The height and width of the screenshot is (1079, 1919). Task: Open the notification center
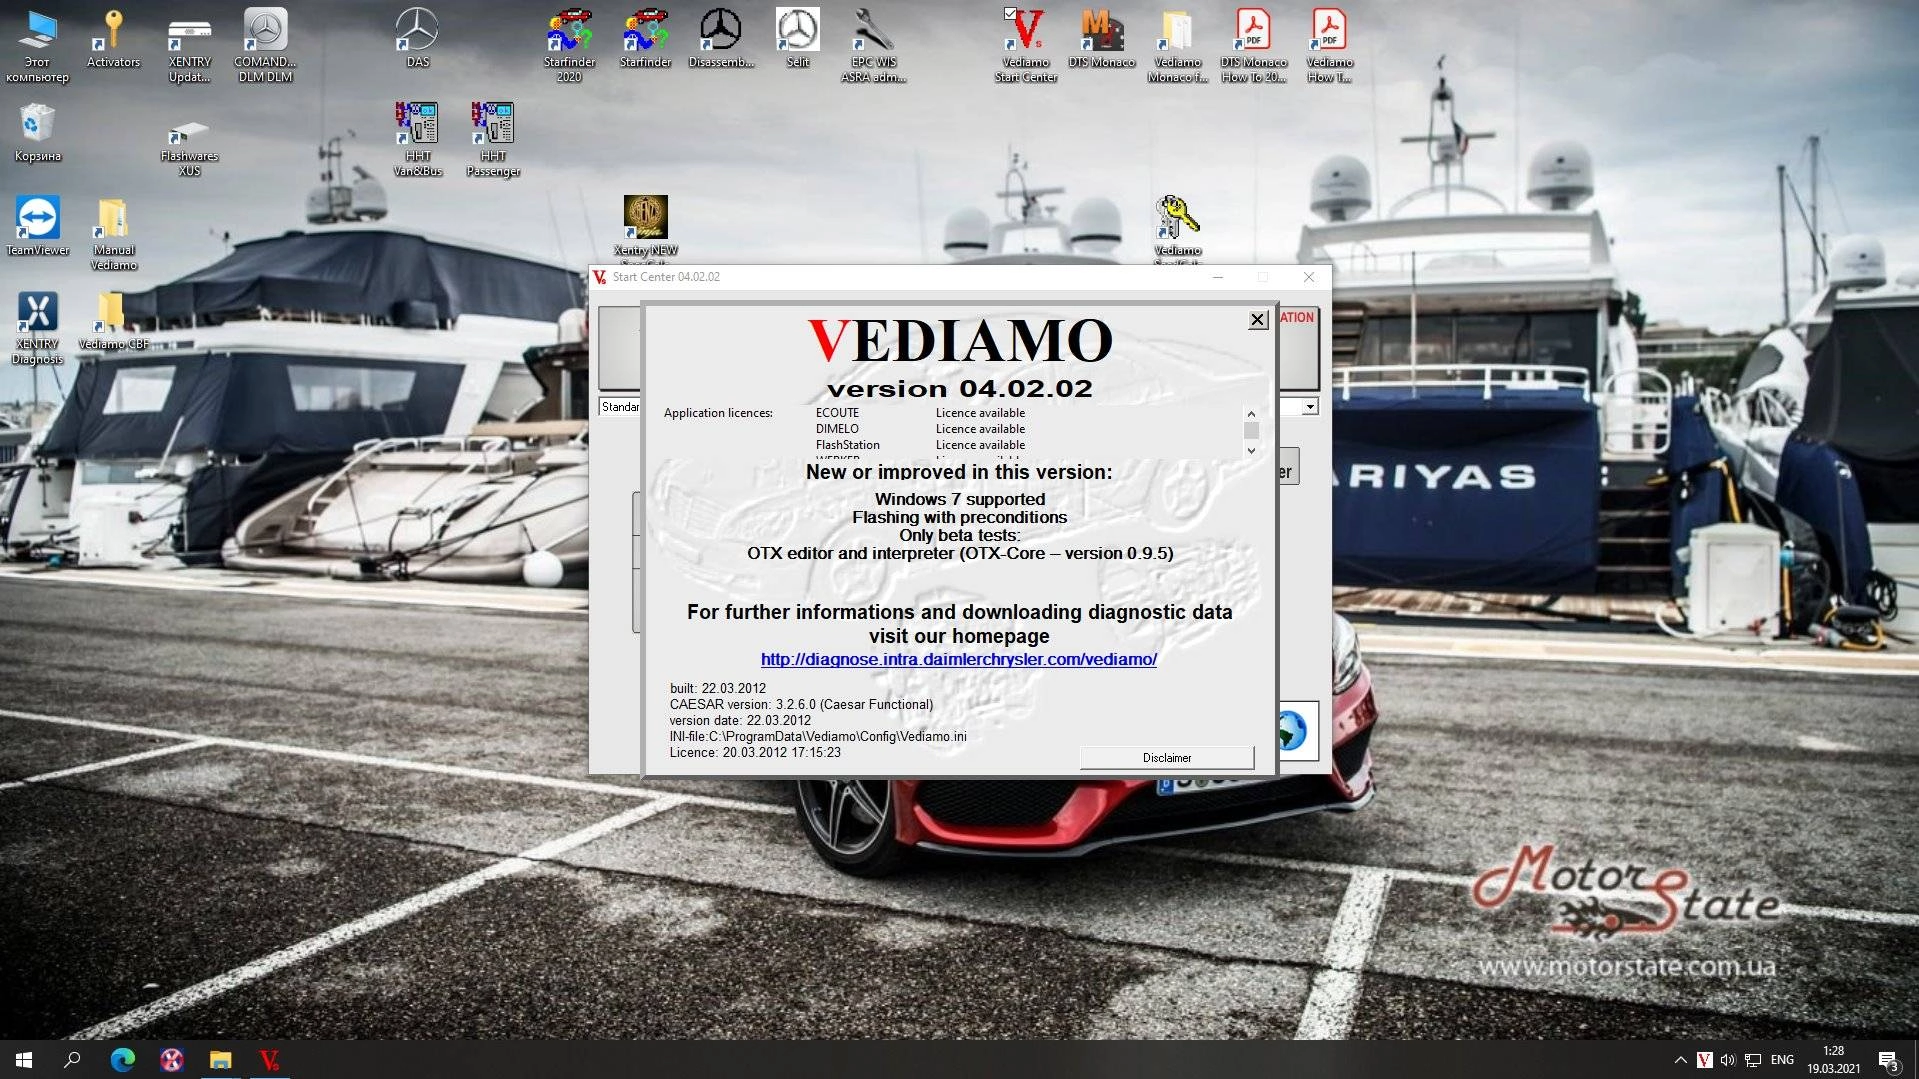pyautogui.click(x=1889, y=1060)
